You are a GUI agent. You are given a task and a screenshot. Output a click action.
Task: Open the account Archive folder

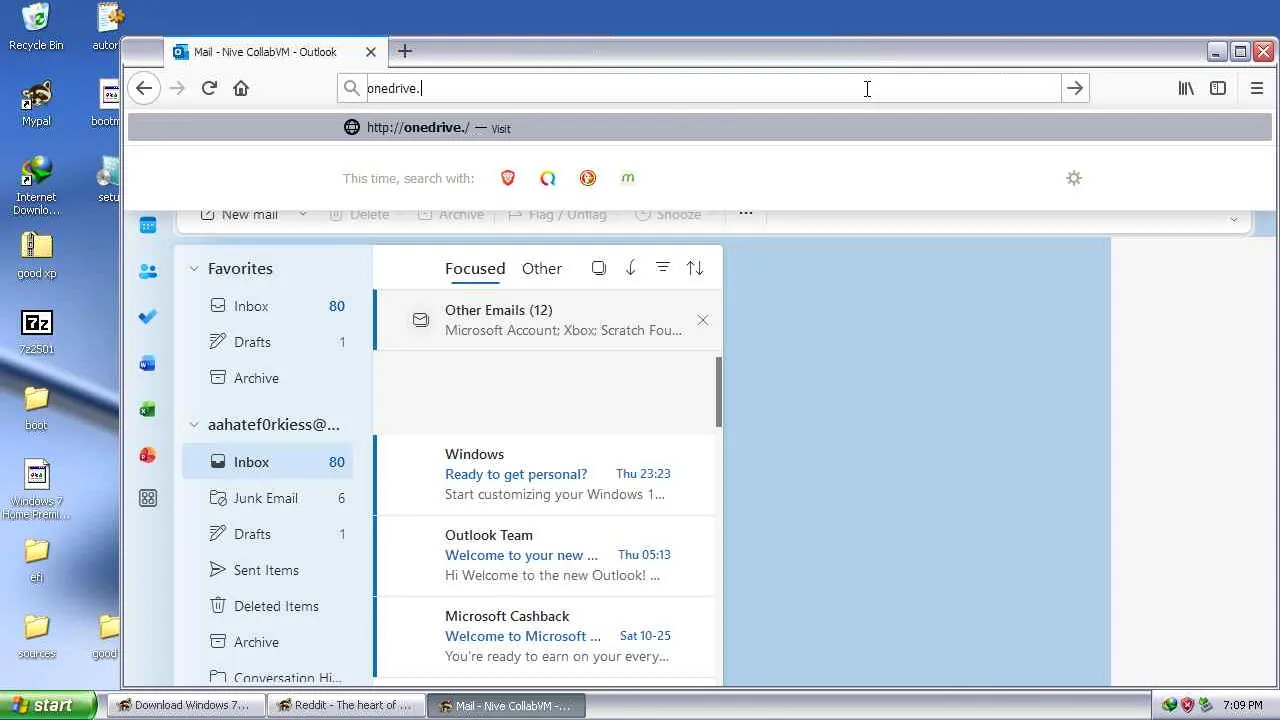267,642
